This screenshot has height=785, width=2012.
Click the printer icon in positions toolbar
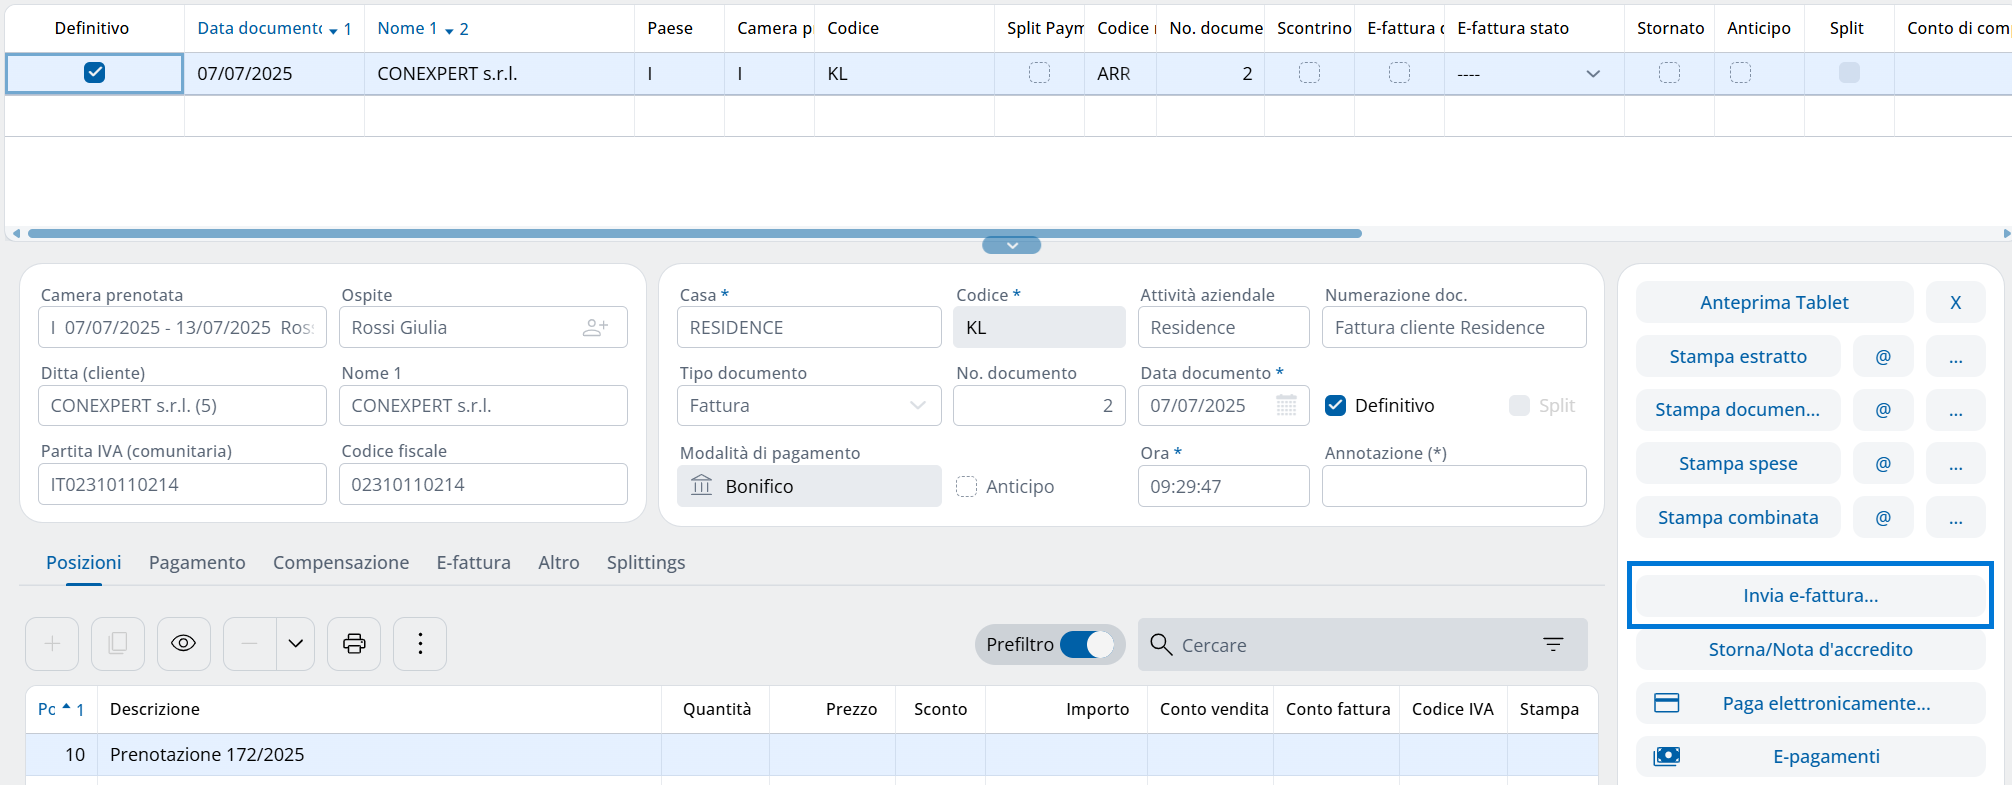[354, 644]
